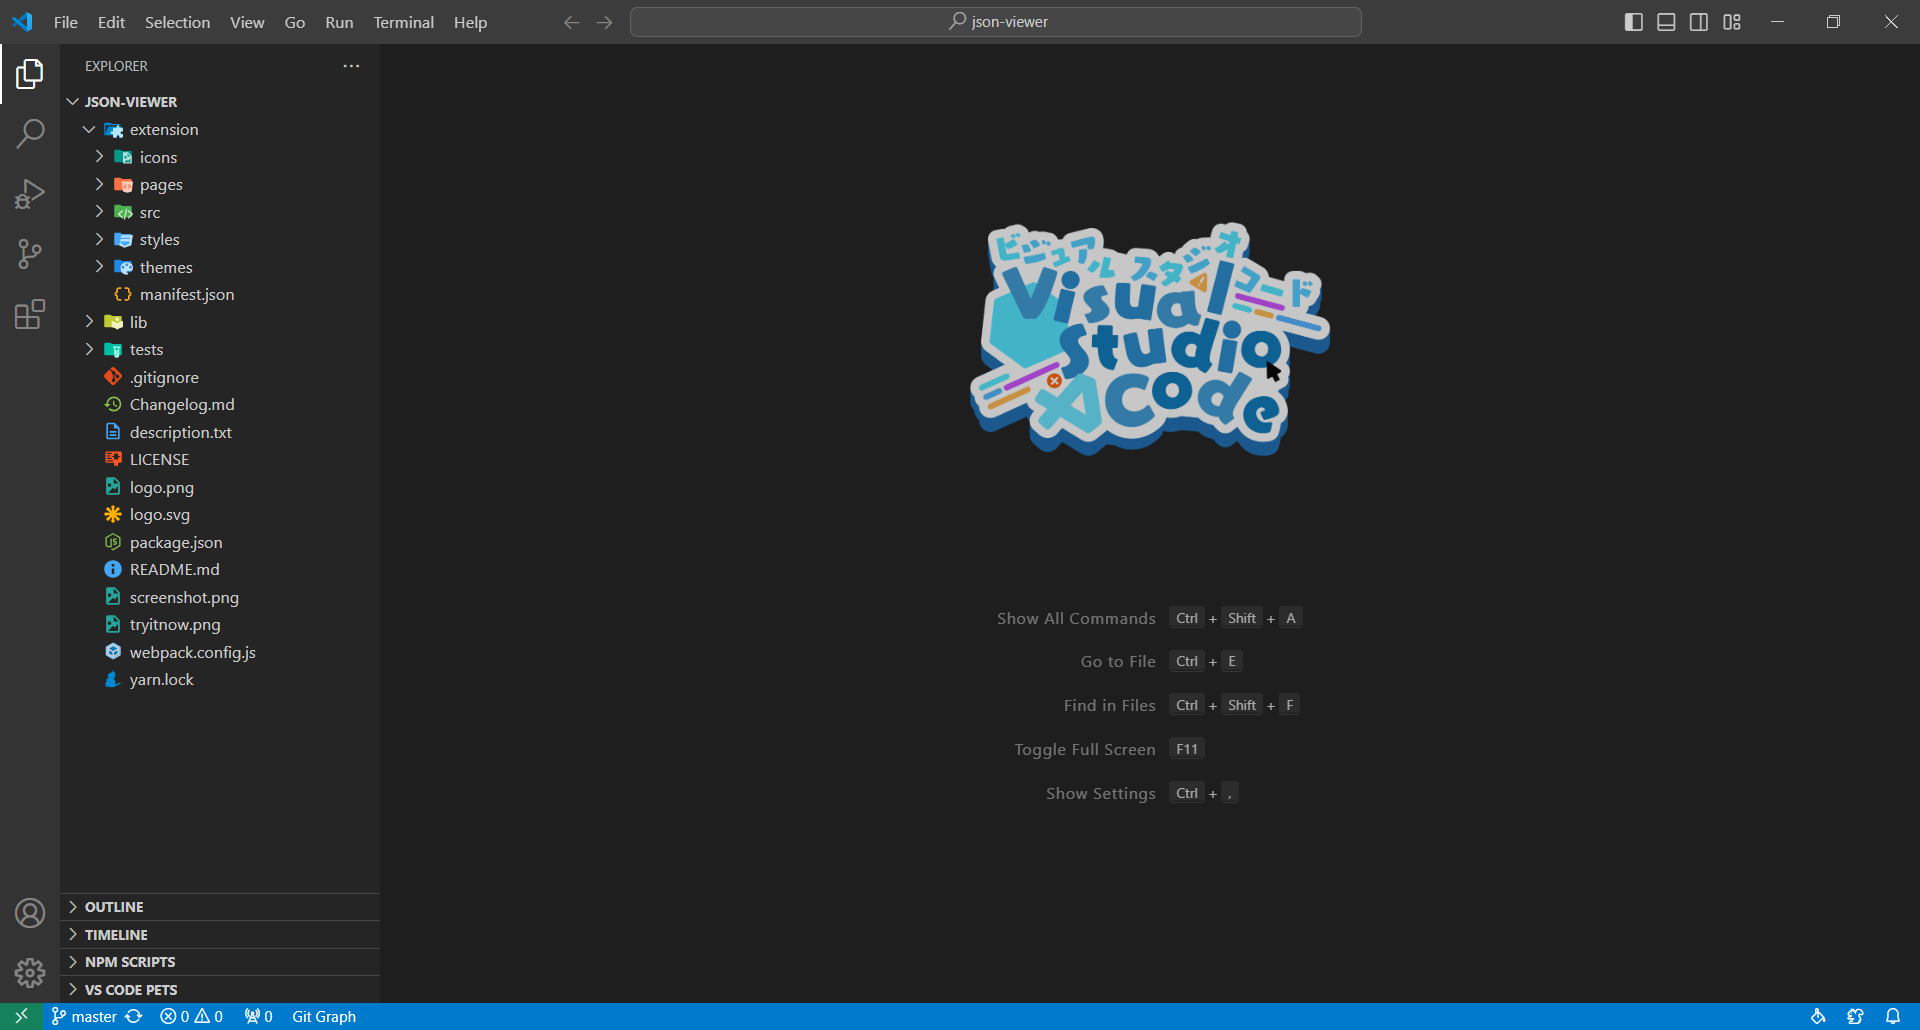Expand the themes folder
This screenshot has height=1030, width=1920.
220,267
